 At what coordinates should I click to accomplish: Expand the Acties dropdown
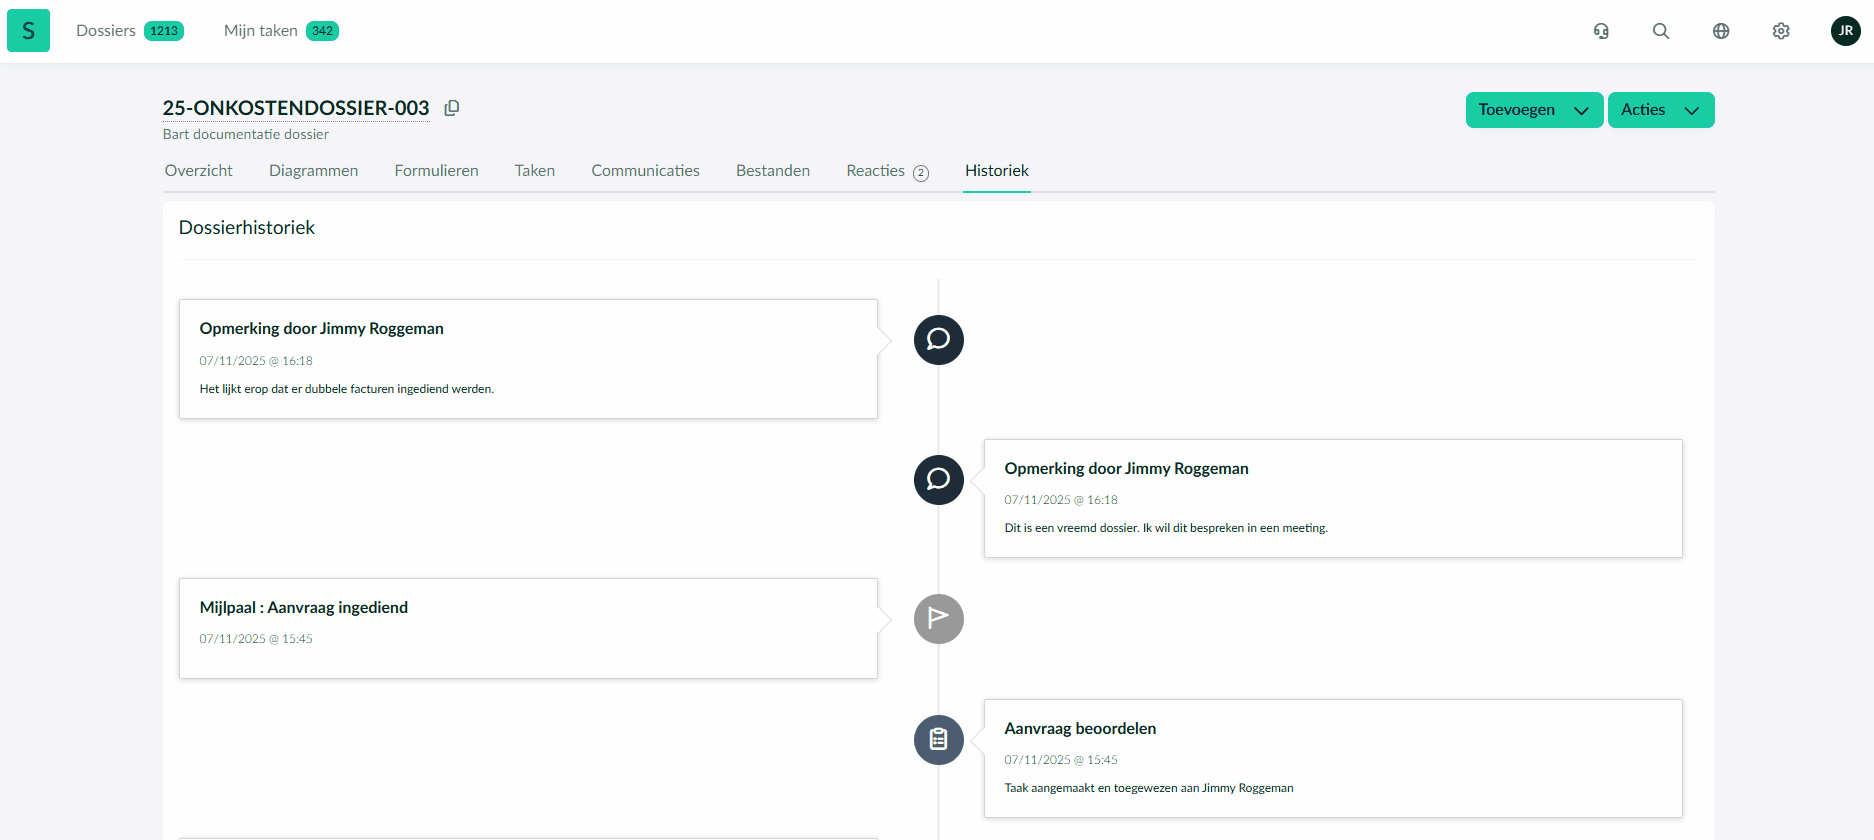point(1660,110)
